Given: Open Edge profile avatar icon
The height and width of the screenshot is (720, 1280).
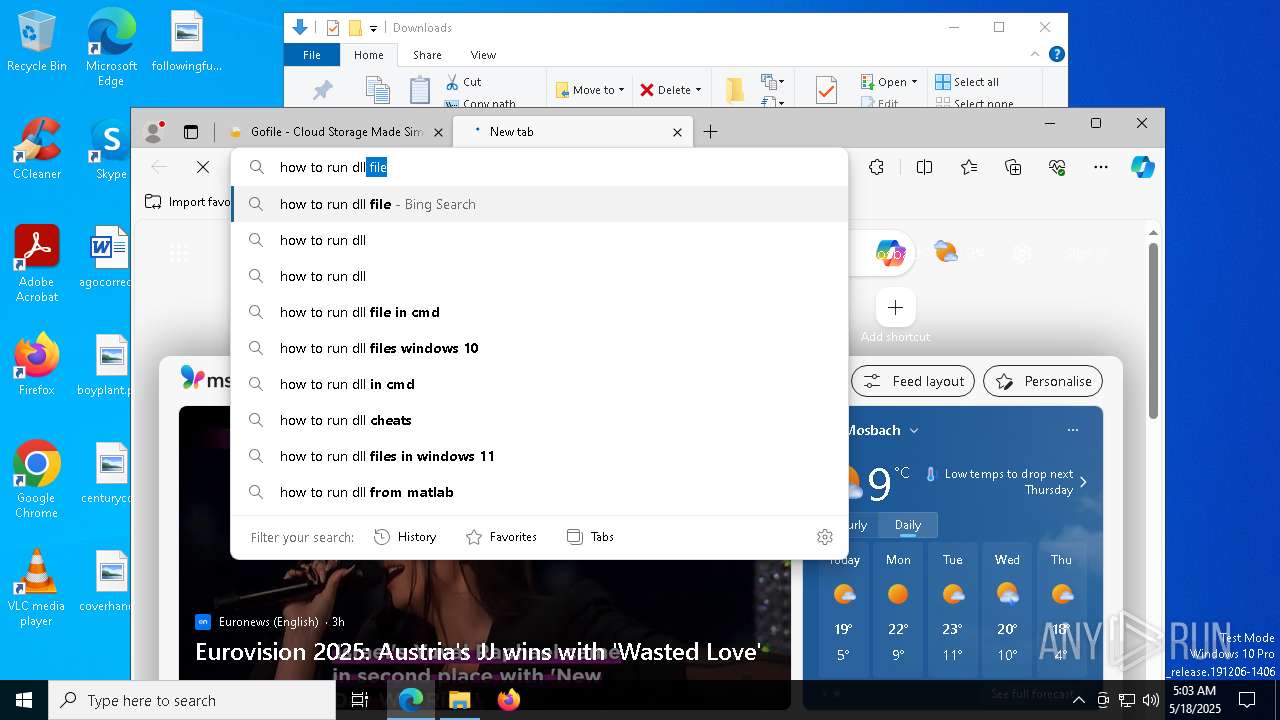Looking at the screenshot, I should pyautogui.click(x=154, y=131).
